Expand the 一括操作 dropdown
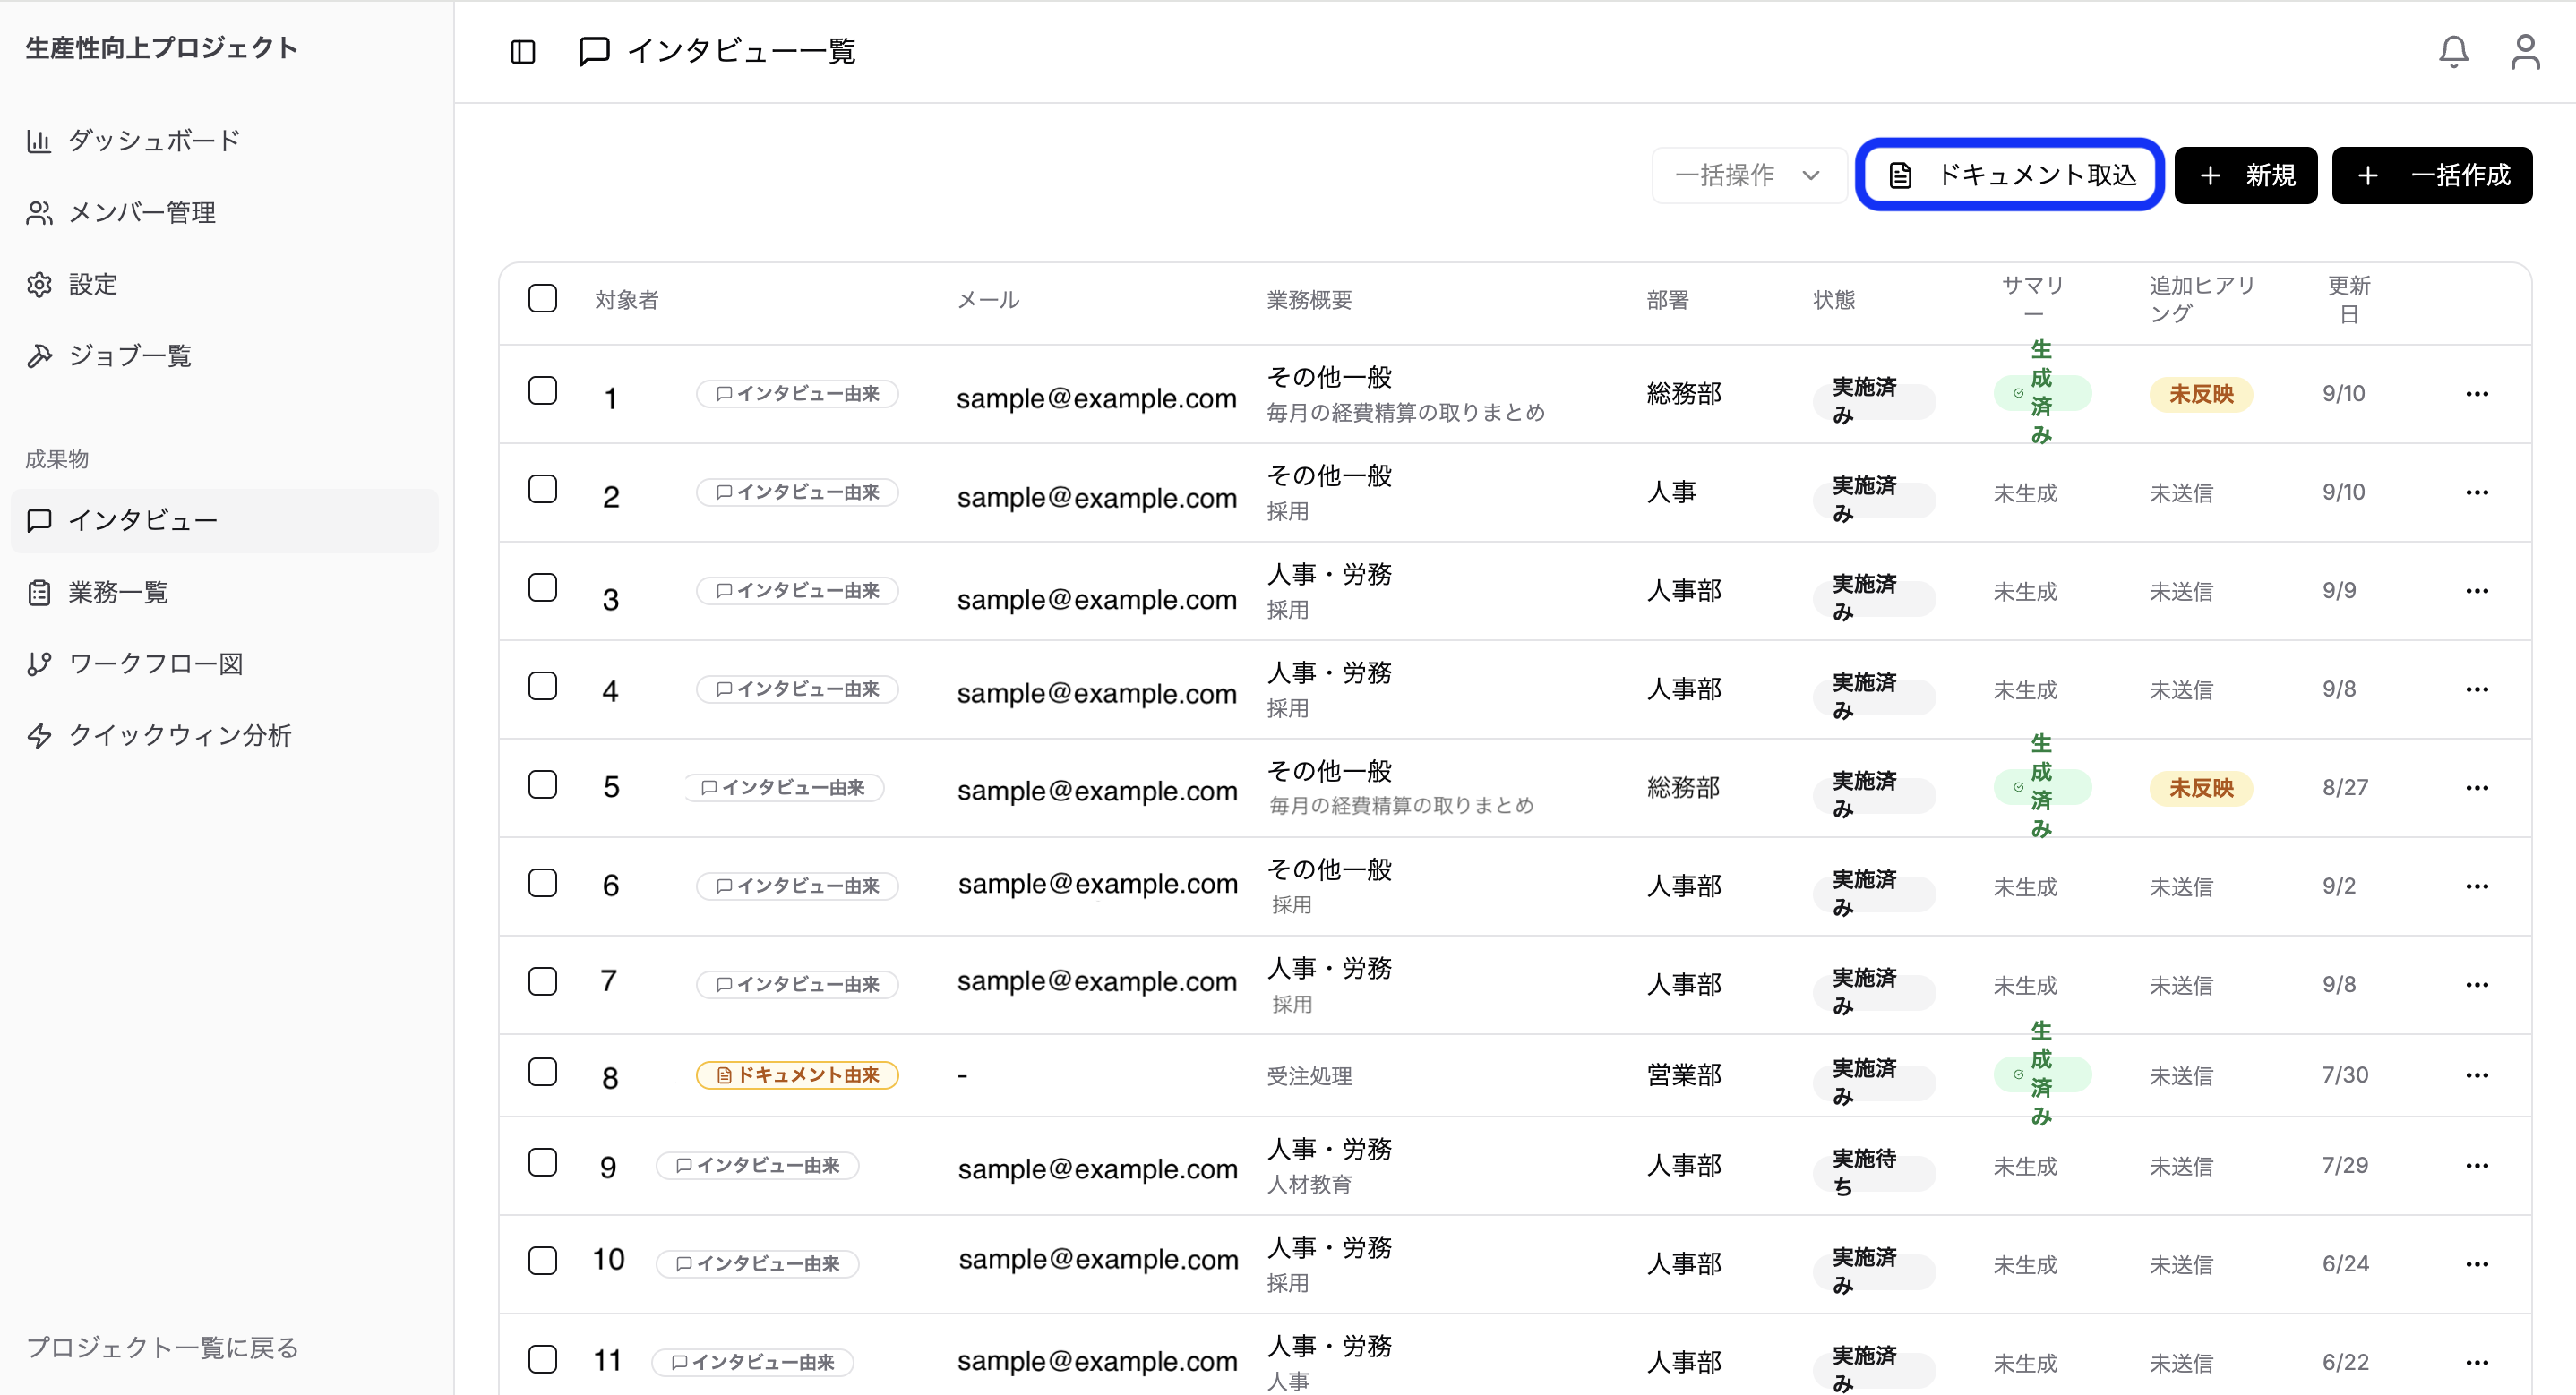 tap(1749, 175)
